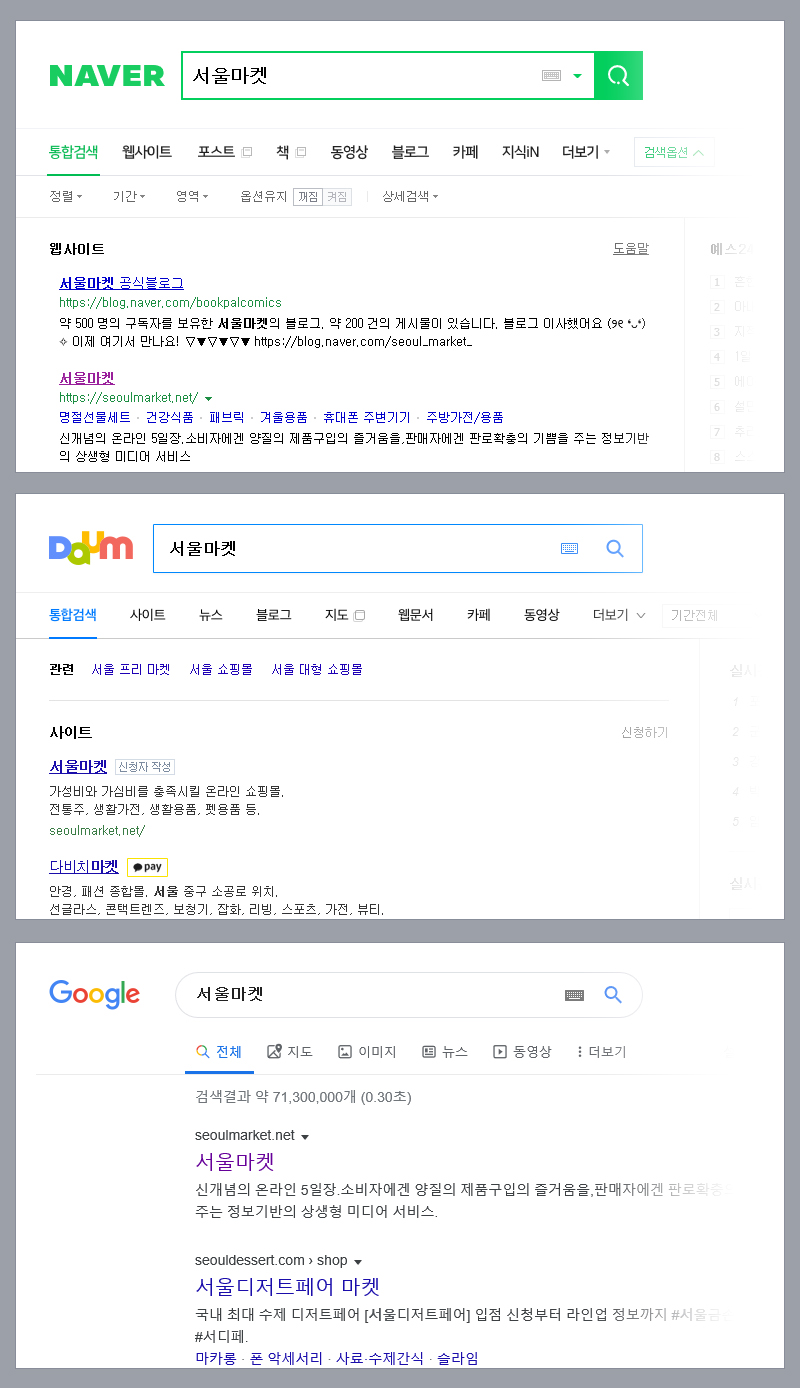Open Daum 지도 tab

(345, 615)
